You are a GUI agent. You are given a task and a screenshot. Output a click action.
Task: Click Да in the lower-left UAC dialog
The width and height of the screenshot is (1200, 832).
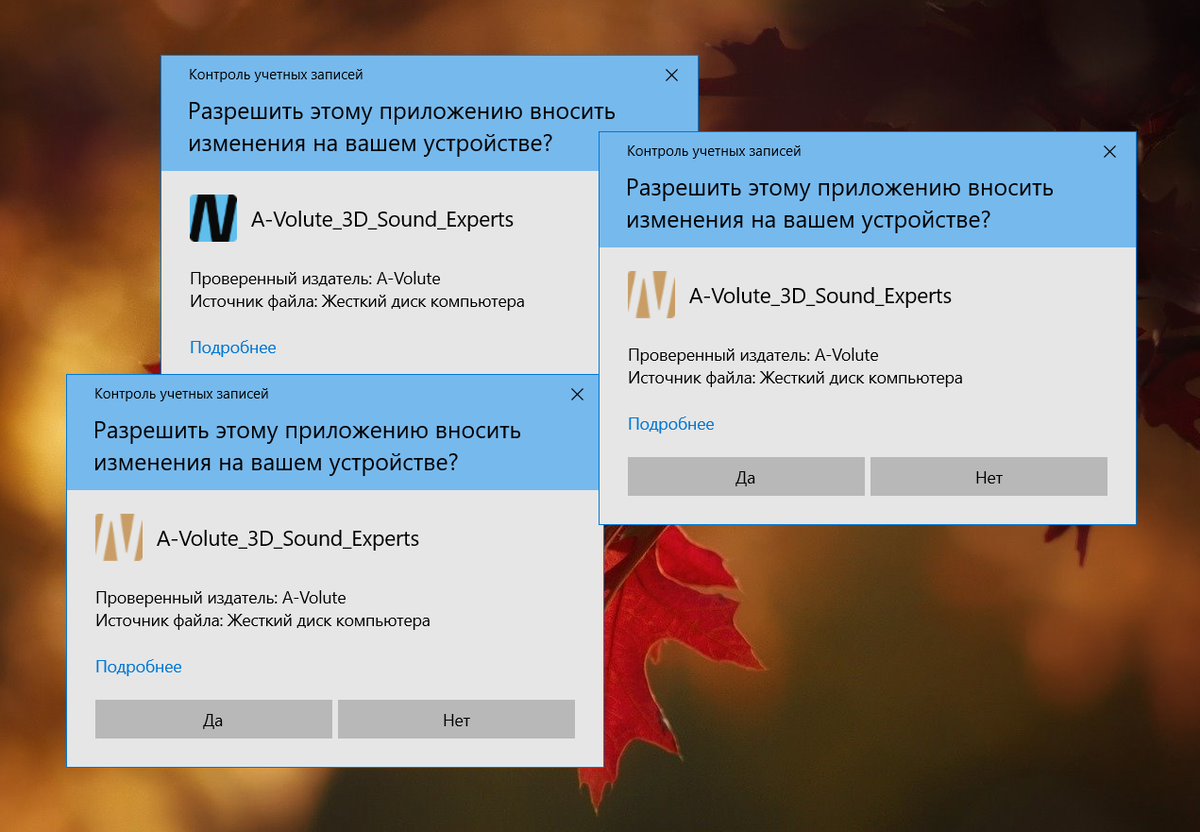(213, 719)
